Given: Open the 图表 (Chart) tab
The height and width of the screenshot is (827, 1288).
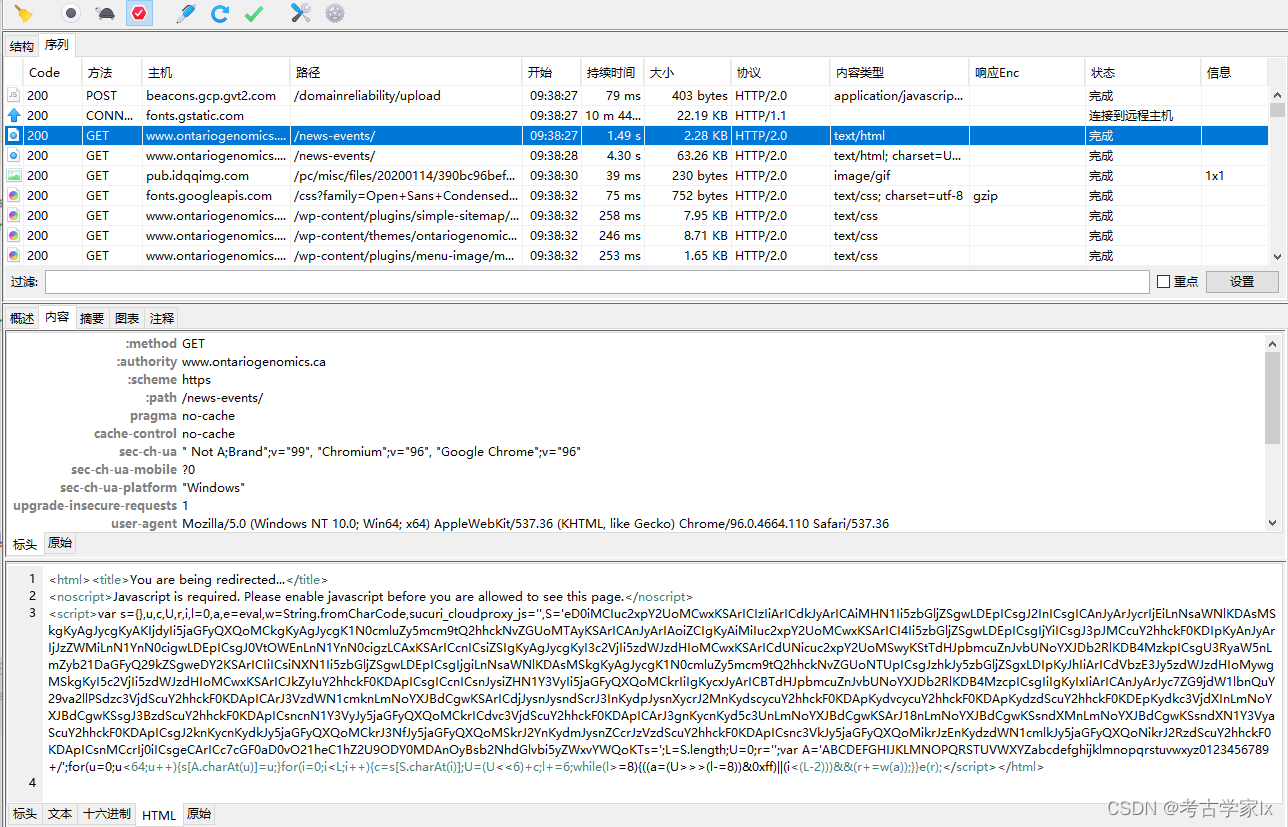Looking at the screenshot, I should coord(127,318).
